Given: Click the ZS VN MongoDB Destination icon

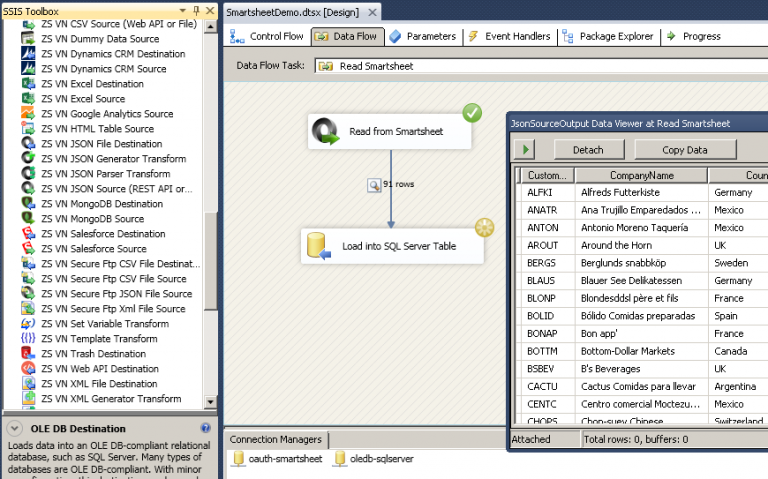Looking at the screenshot, I should coord(28,203).
